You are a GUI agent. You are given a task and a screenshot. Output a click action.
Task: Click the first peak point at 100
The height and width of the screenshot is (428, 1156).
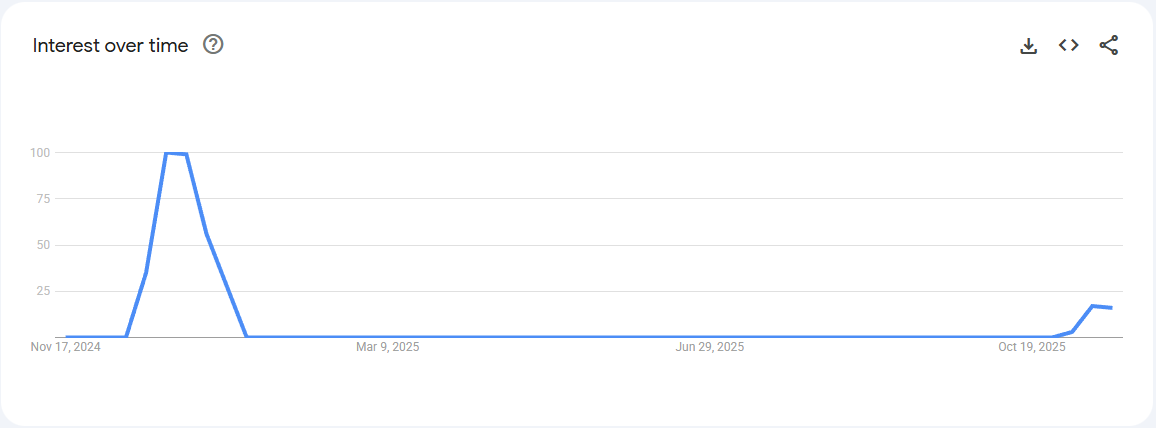click(x=166, y=153)
